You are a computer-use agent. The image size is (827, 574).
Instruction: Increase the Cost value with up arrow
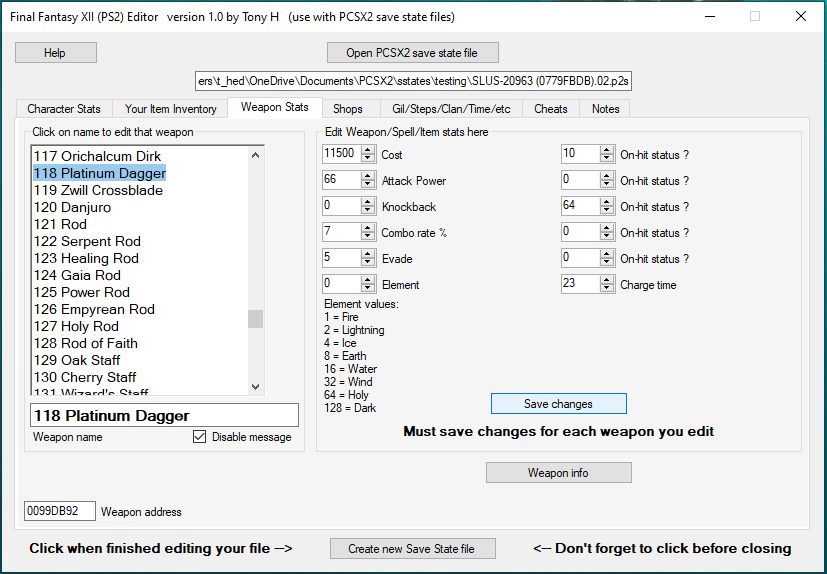click(x=368, y=150)
